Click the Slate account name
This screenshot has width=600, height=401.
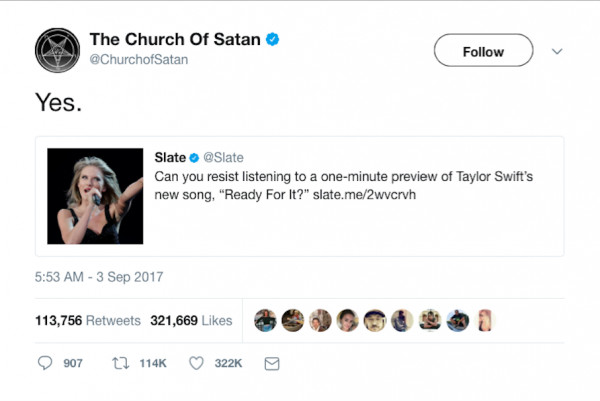coord(170,158)
